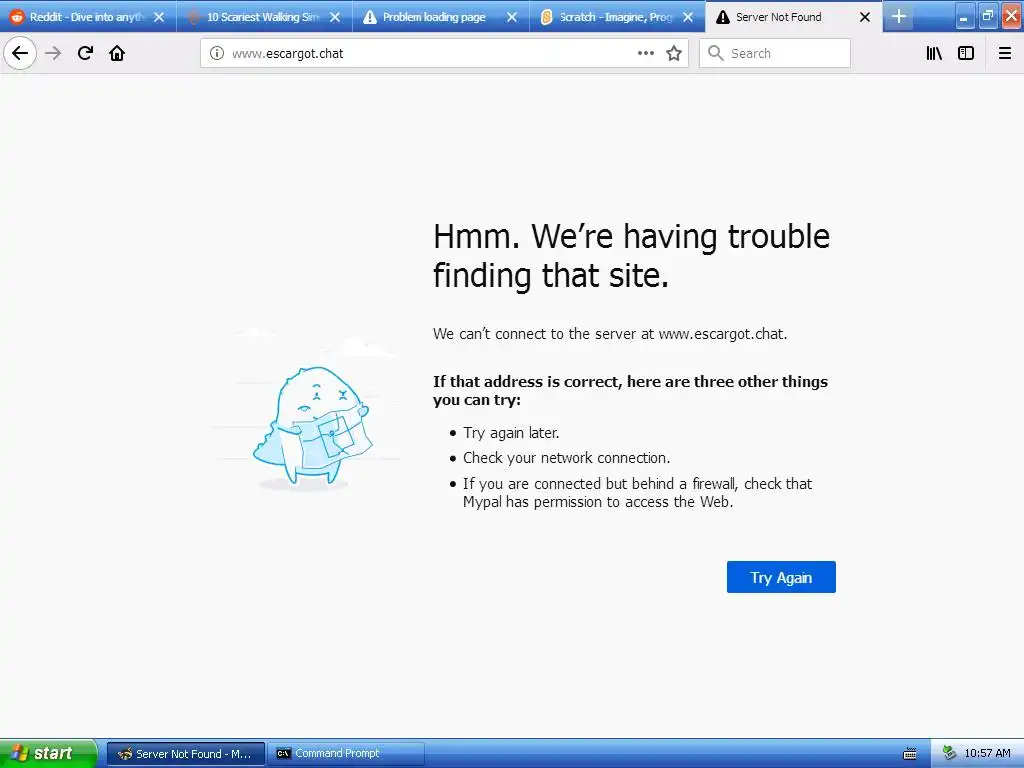The image size is (1024, 768).
Task: Close the Scratch tab
Action: point(688,17)
